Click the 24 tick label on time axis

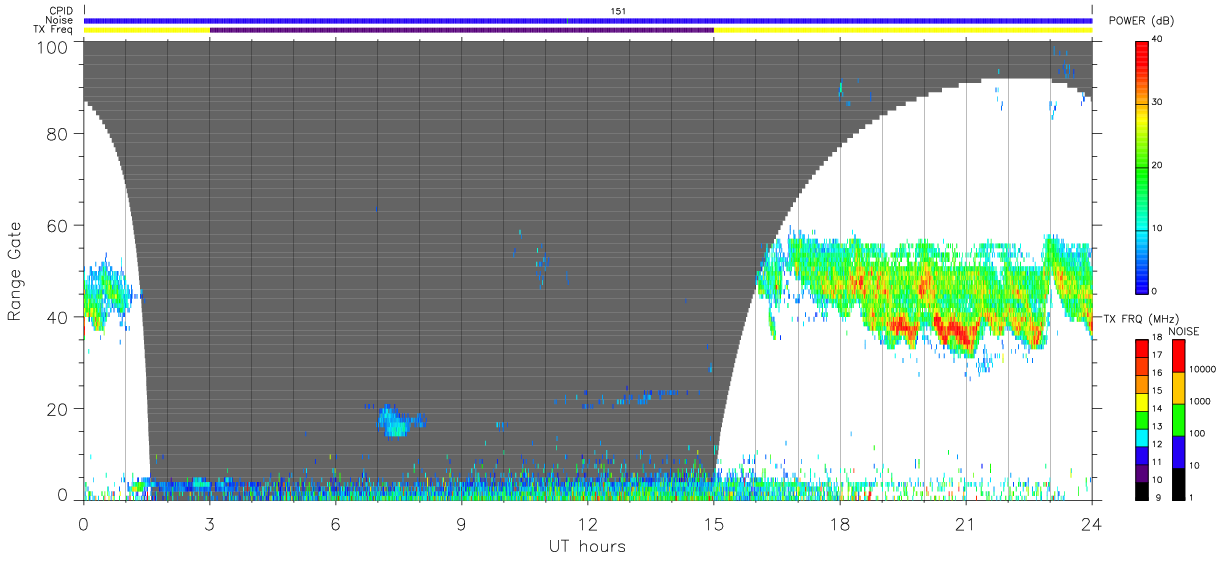click(x=1091, y=523)
